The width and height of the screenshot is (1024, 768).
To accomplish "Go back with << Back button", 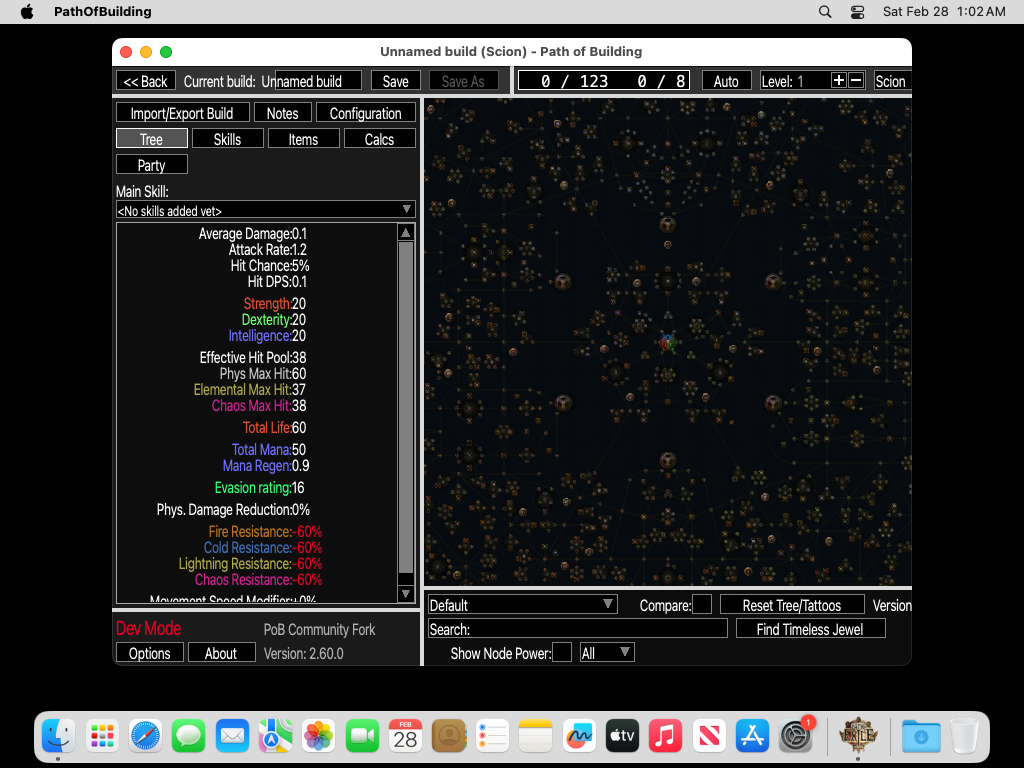I will [146, 81].
